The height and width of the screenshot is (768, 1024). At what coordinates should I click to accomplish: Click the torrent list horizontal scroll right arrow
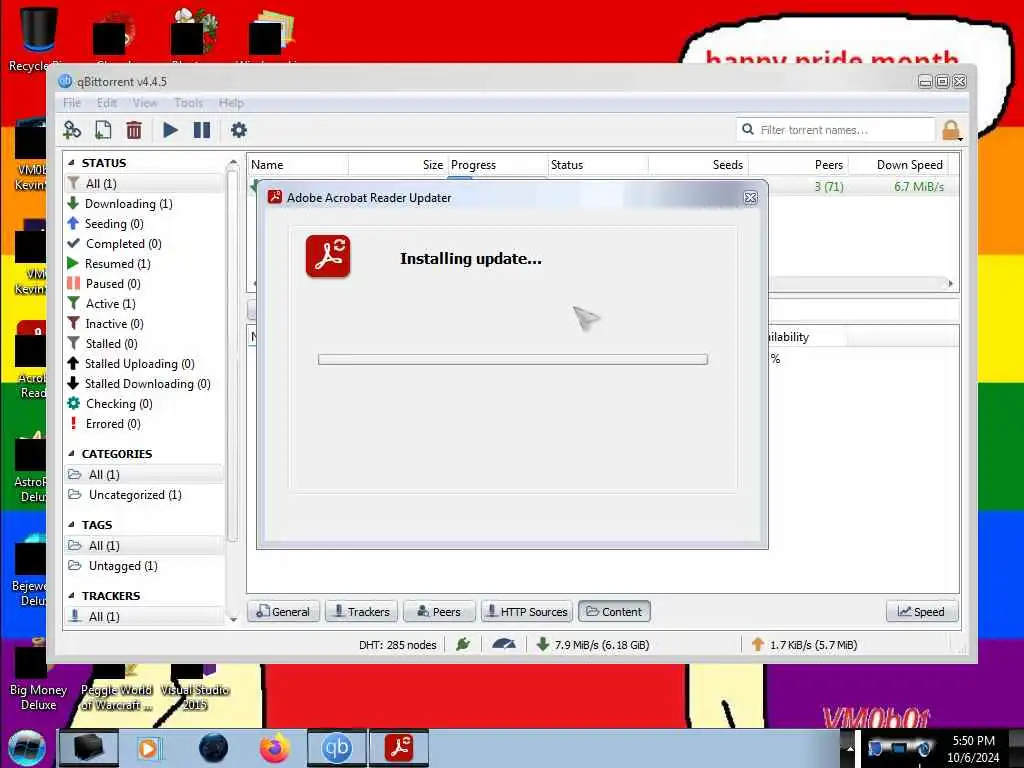click(x=951, y=283)
